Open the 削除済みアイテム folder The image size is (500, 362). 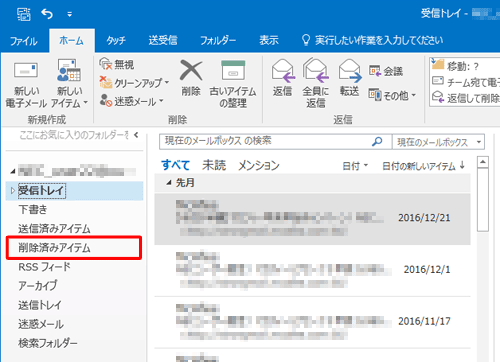click(54, 248)
